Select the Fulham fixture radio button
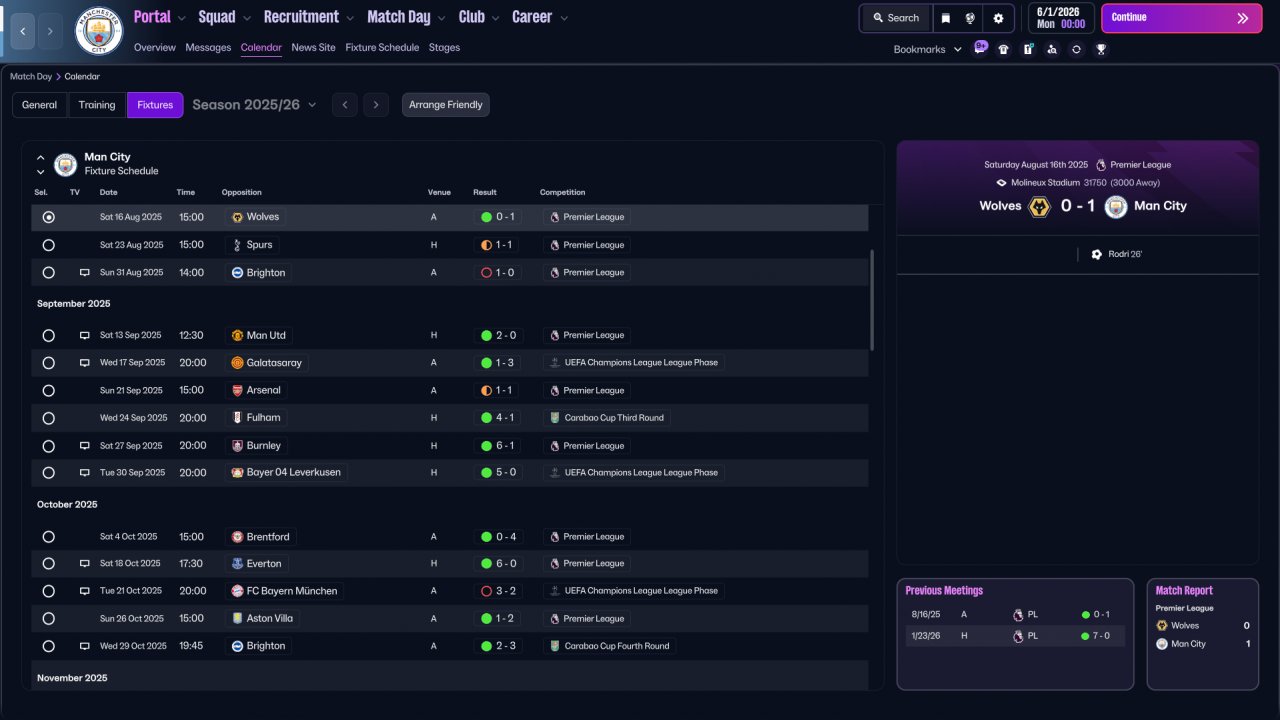 tap(48, 418)
